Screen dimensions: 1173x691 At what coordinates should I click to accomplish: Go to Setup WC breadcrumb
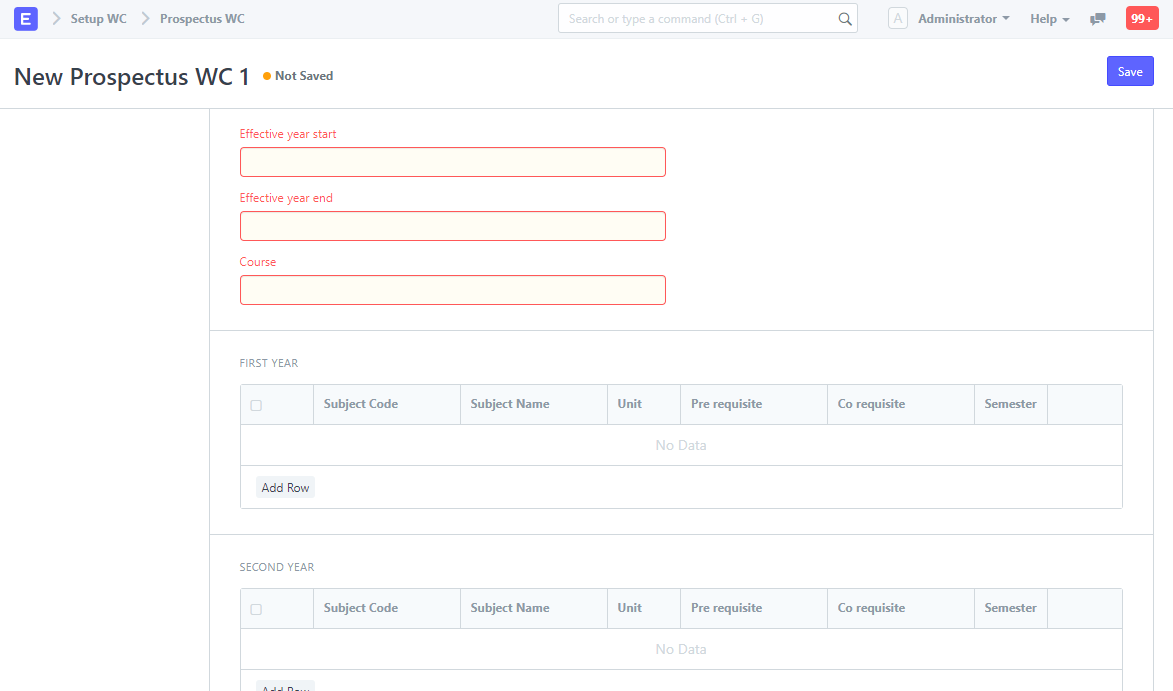[x=99, y=19]
